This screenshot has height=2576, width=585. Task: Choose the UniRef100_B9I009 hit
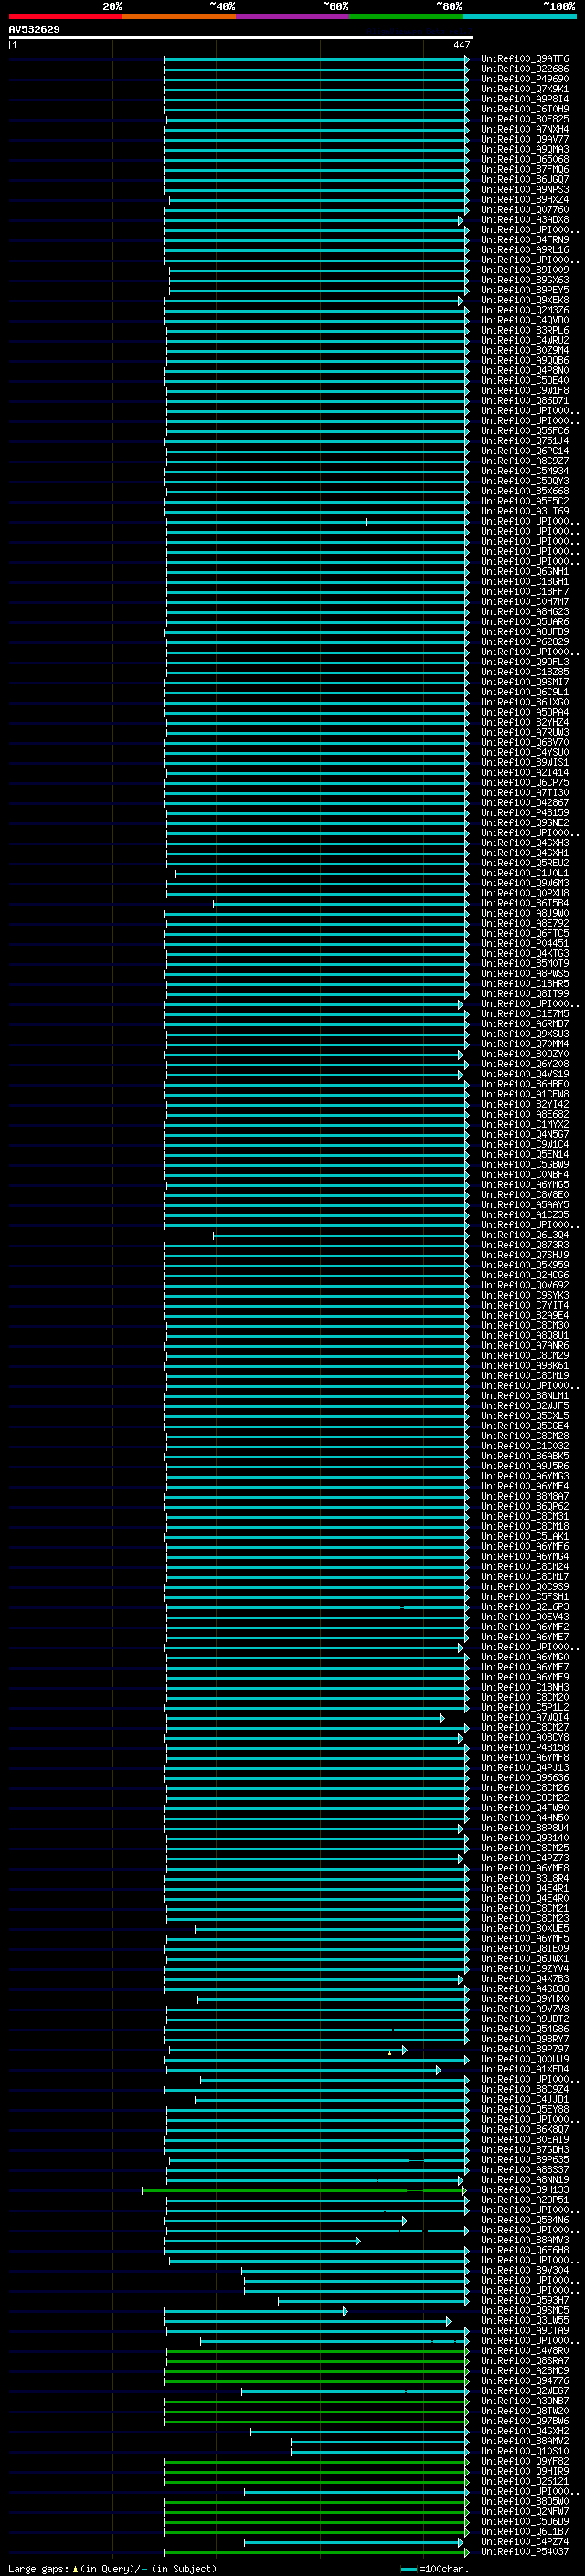[x=525, y=270]
